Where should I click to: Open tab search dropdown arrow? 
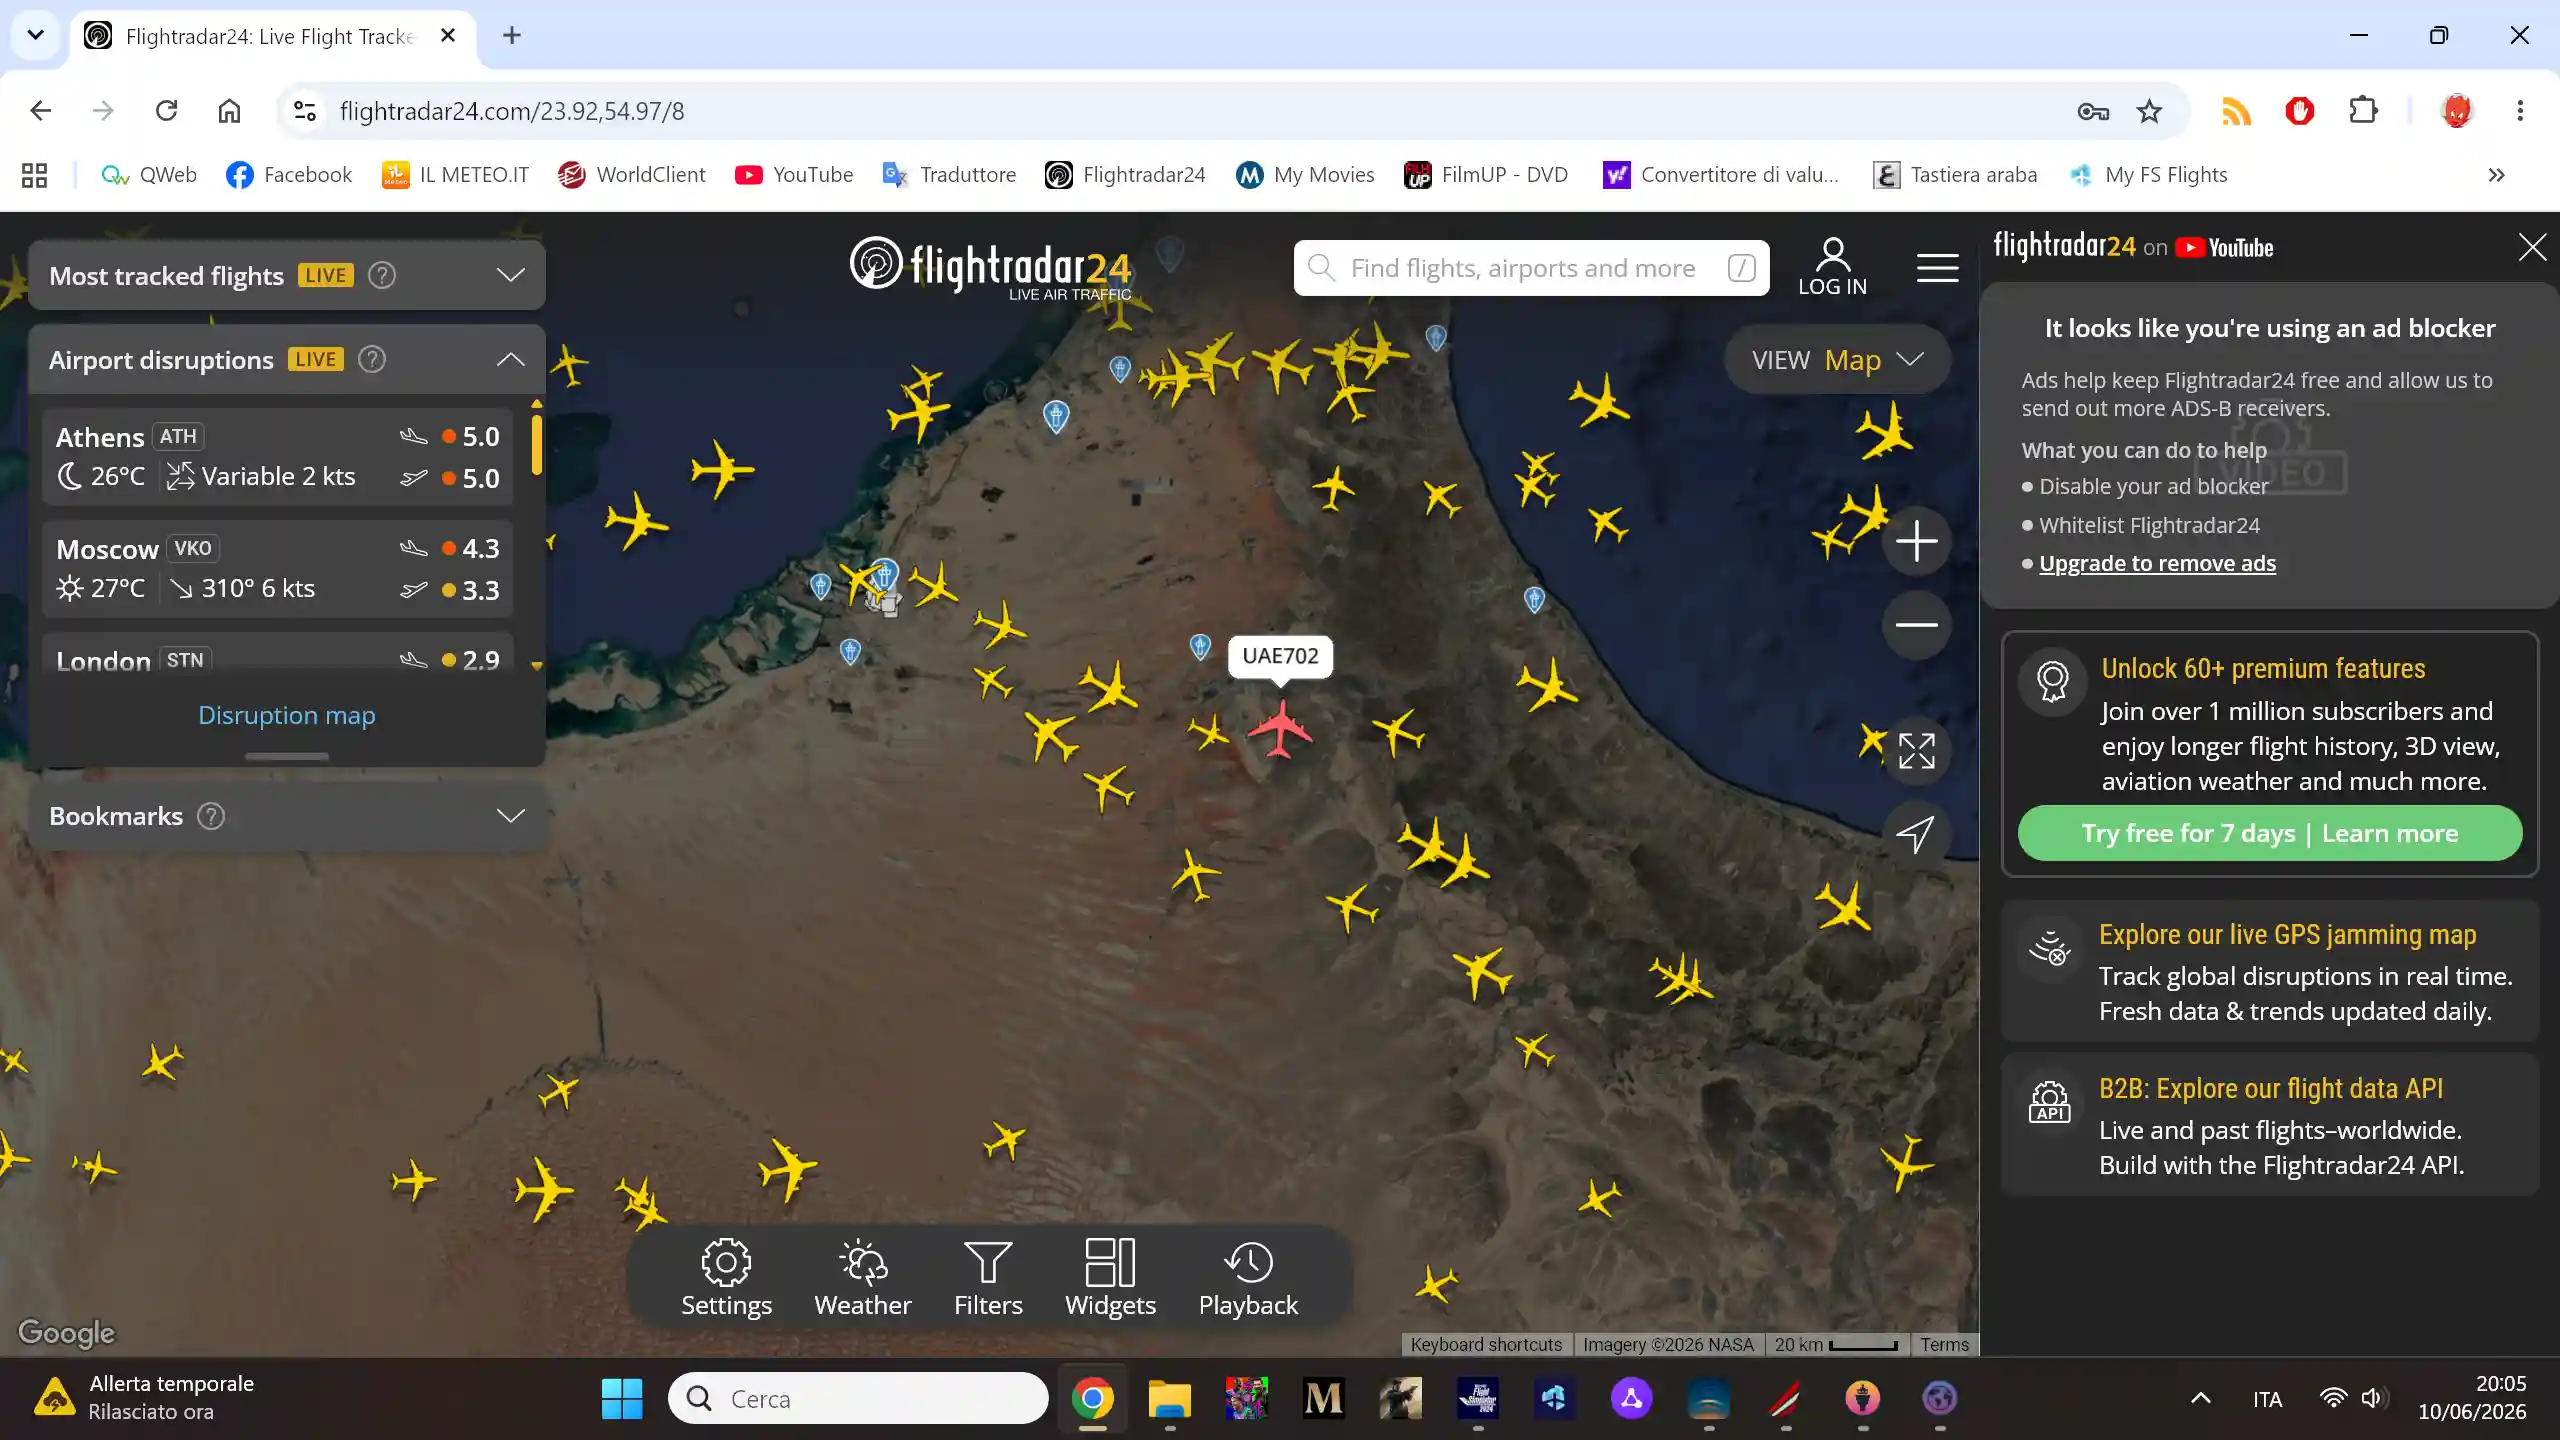tap(36, 35)
